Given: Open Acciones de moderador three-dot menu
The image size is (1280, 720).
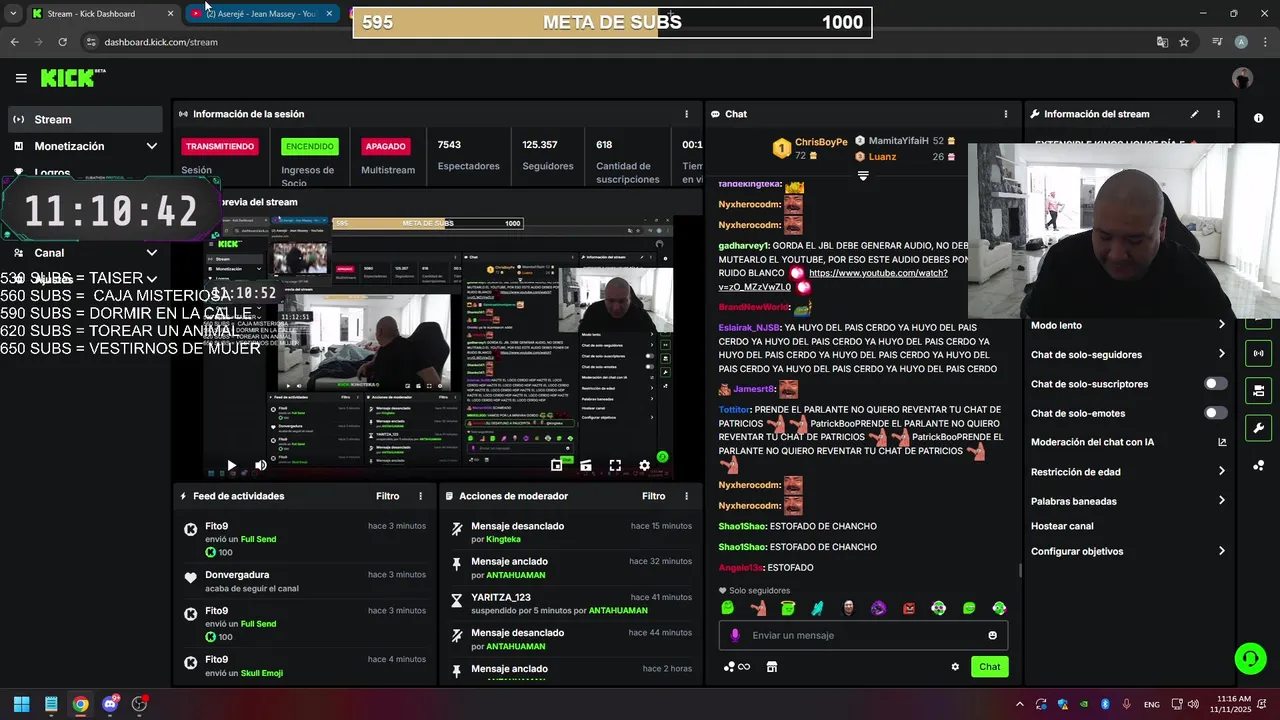Looking at the screenshot, I should 686,496.
